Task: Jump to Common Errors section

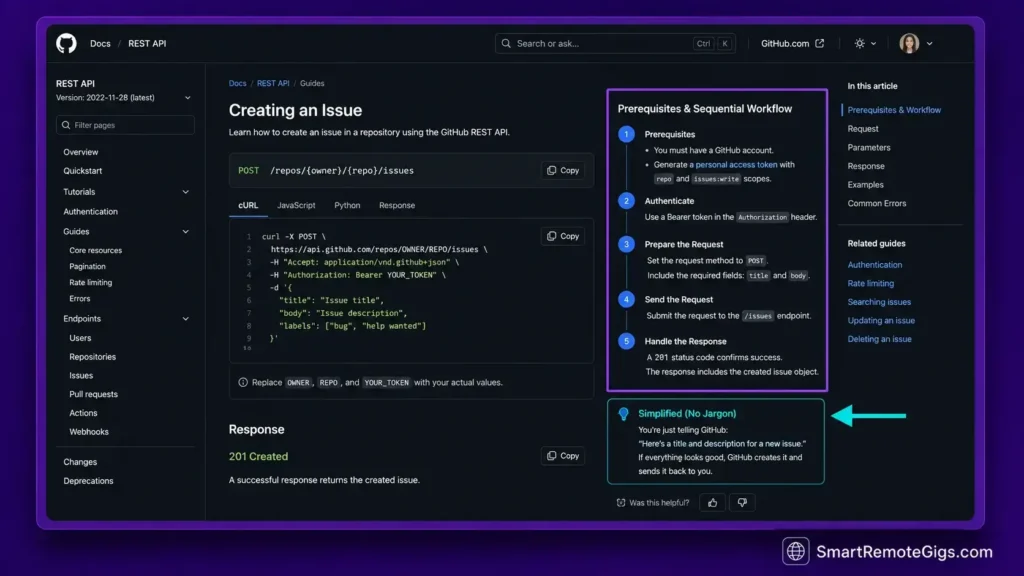Action: tap(876, 203)
